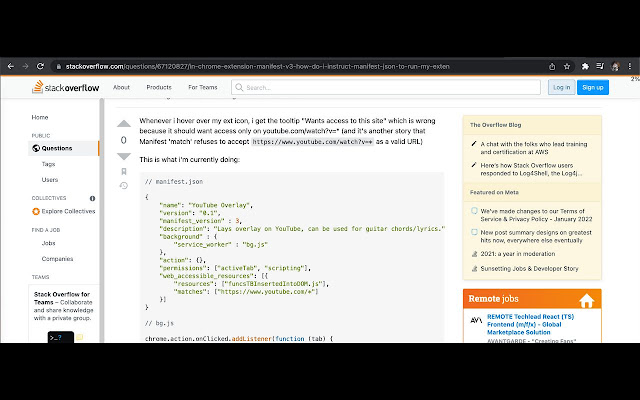This screenshot has width=640, height=400.
Task: Downvote the question with the down arrow
Action: tap(124, 156)
